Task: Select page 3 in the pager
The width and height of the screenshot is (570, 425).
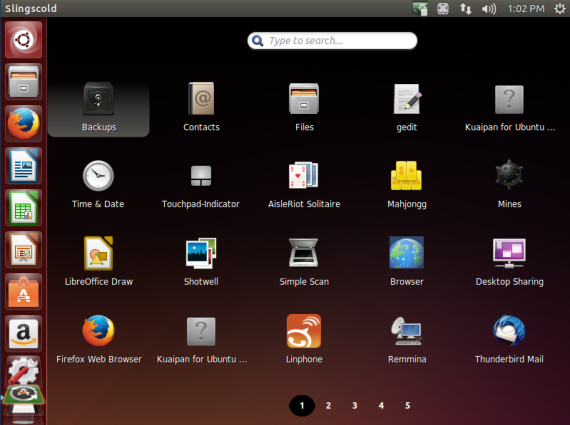Action: (x=355, y=405)
